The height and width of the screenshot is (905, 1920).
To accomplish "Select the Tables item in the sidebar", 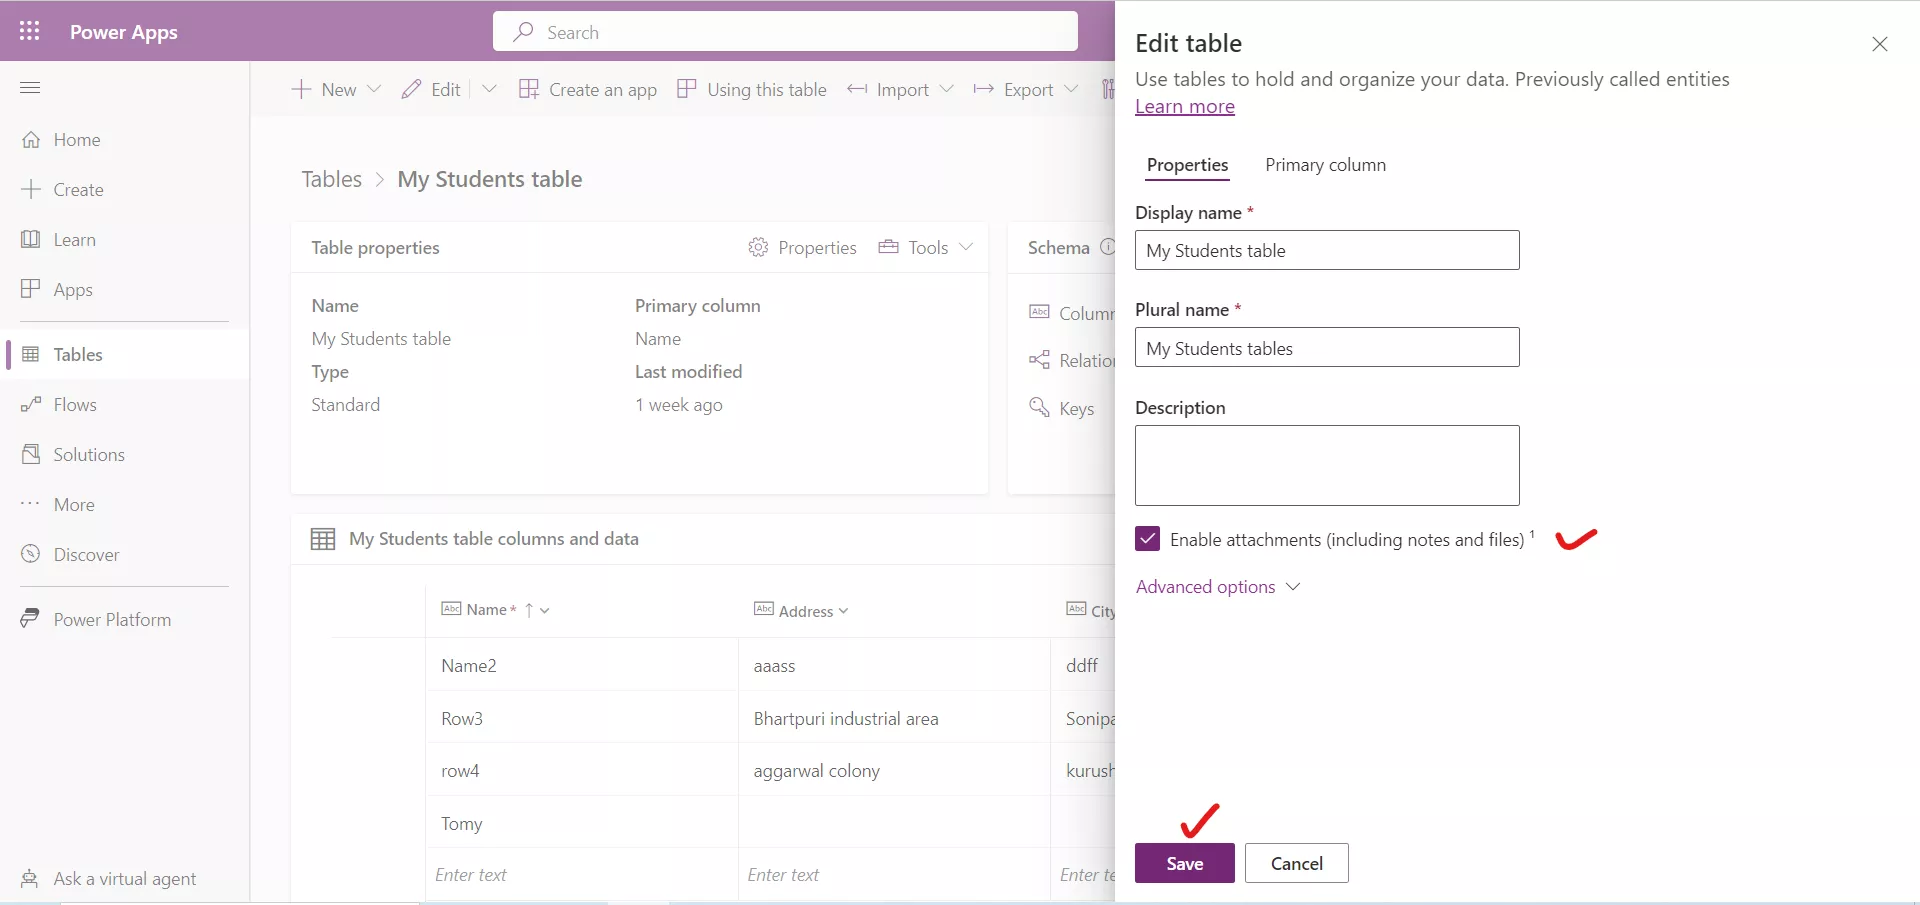I will pyautogui.click(x=77, y=354).
